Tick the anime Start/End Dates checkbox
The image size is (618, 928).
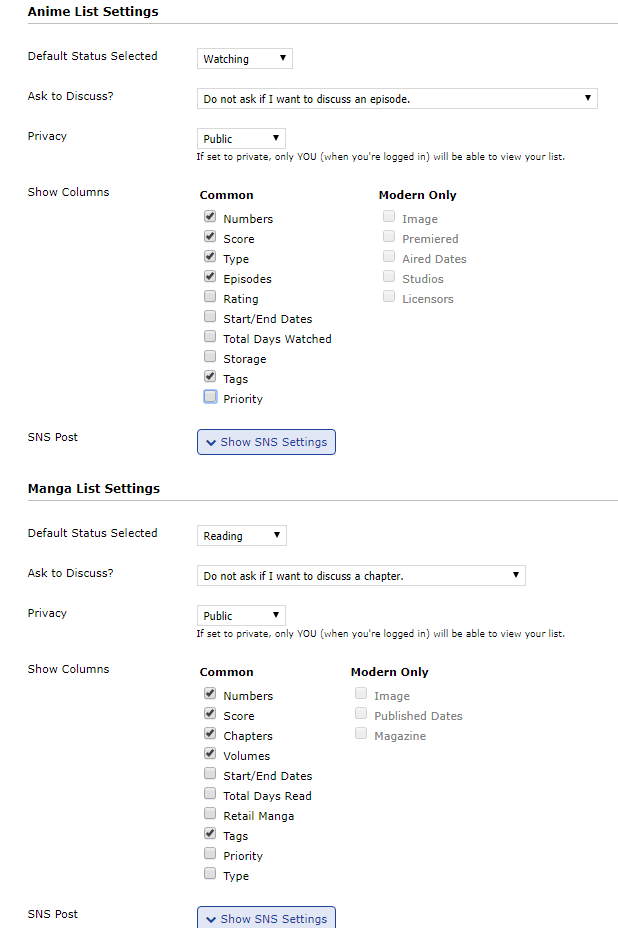pos(210,317)
